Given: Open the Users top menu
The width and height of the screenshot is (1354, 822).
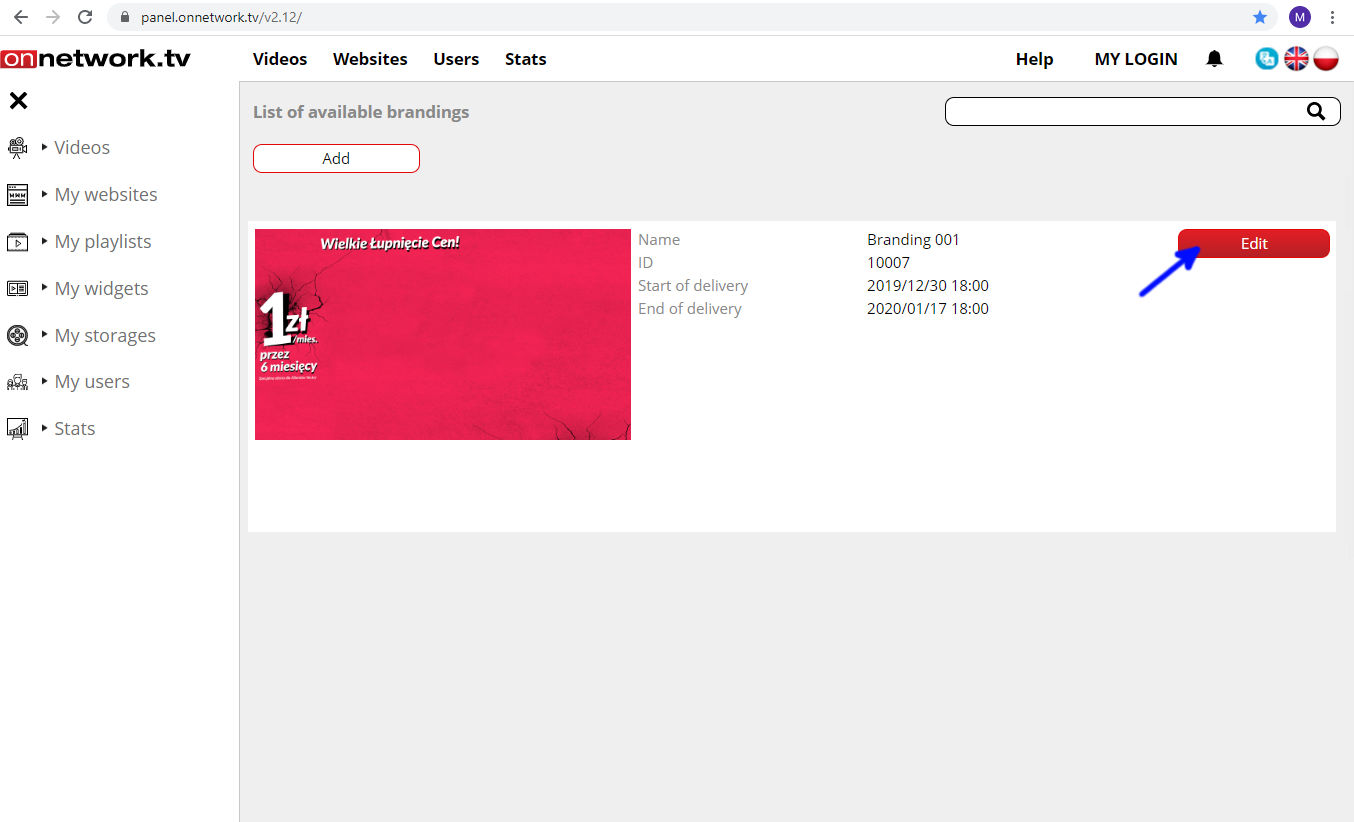Looking at the screenshot, I should coord(456,59).
